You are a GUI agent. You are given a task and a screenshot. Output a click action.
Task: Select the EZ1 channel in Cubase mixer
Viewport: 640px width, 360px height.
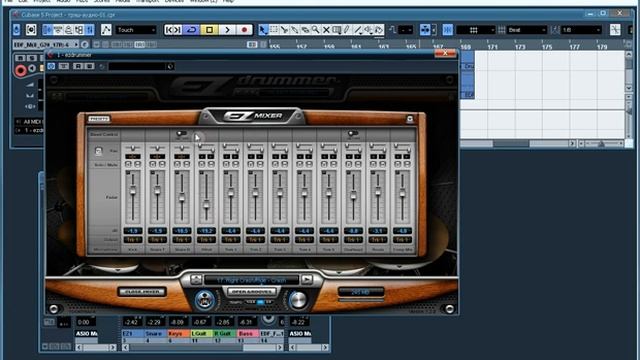pyautogui.click(x=133, y=333)
